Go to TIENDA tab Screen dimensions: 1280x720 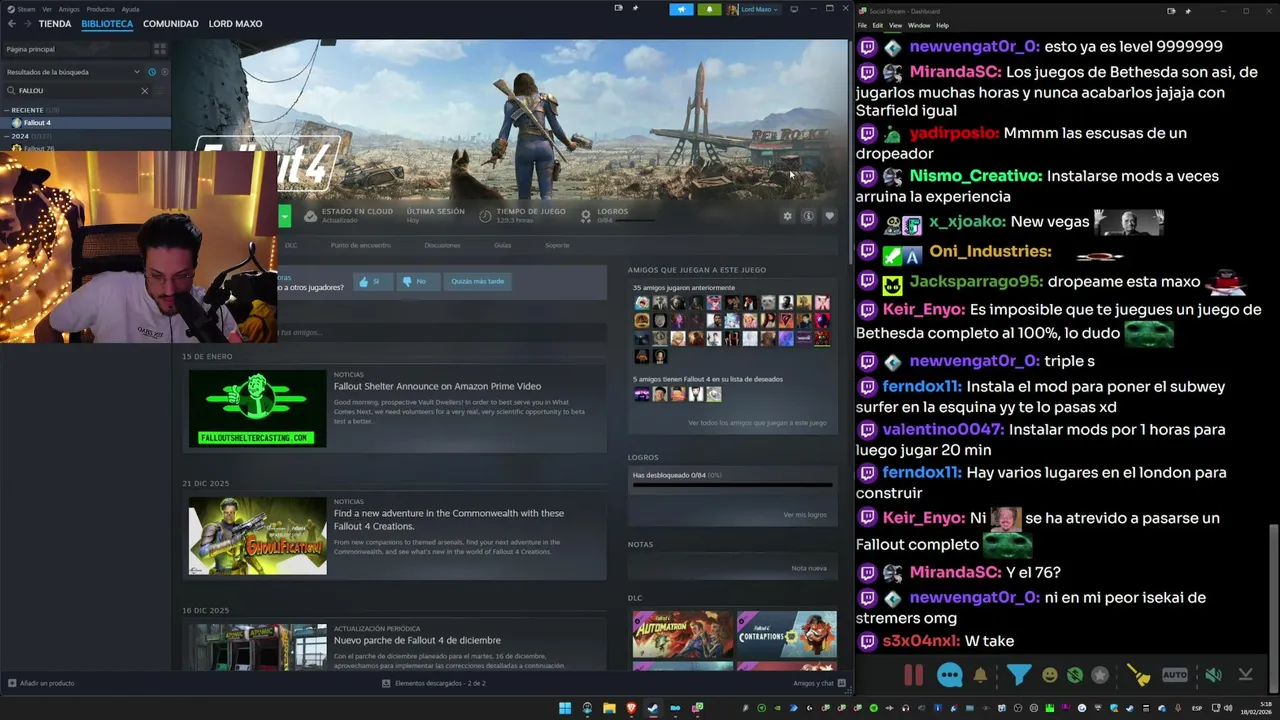[55, 23]
